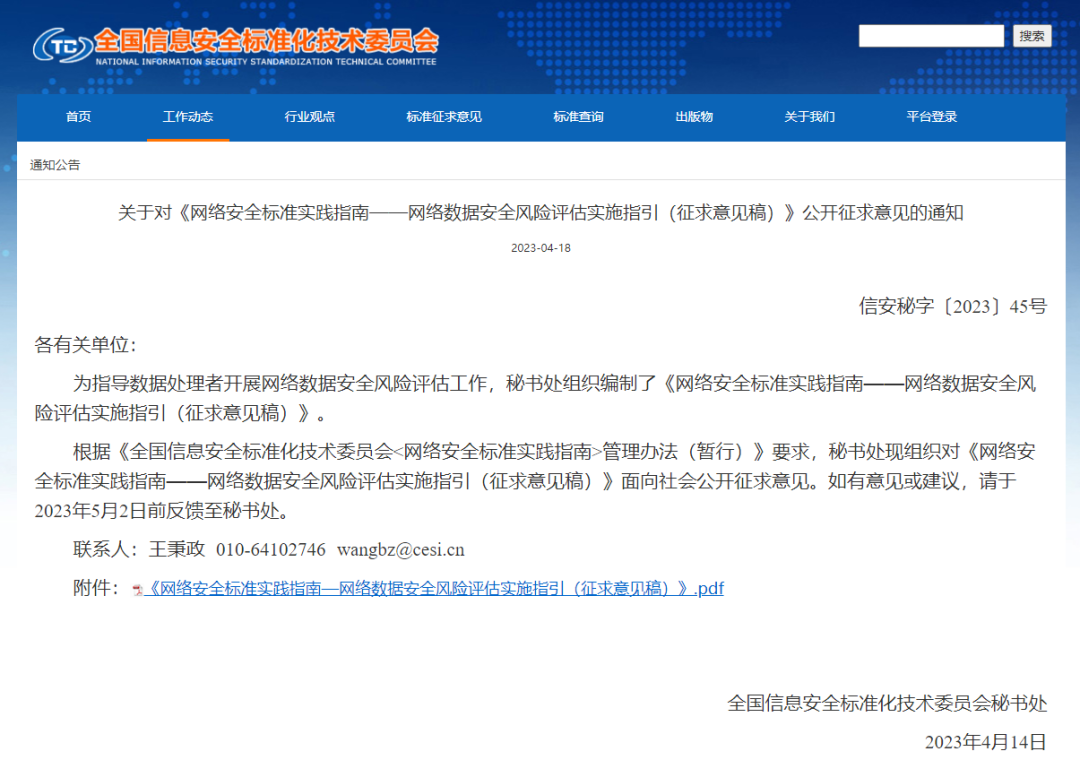The height and width of the screenshot is (760, 1080).
Task: Click the 附件 label
Action: click(x=96, y=588)
